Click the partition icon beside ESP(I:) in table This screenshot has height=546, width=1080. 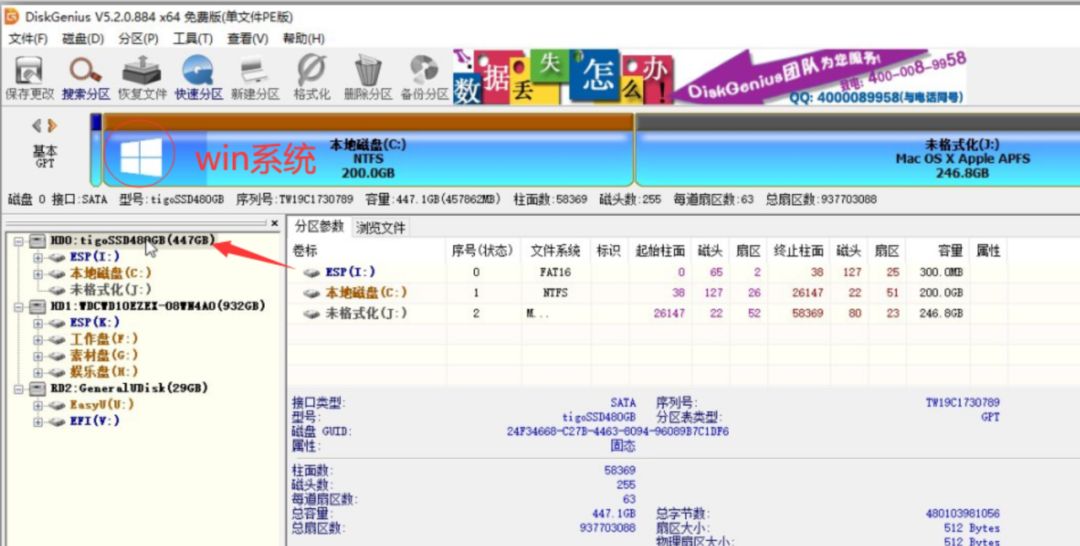coord(312,273)
